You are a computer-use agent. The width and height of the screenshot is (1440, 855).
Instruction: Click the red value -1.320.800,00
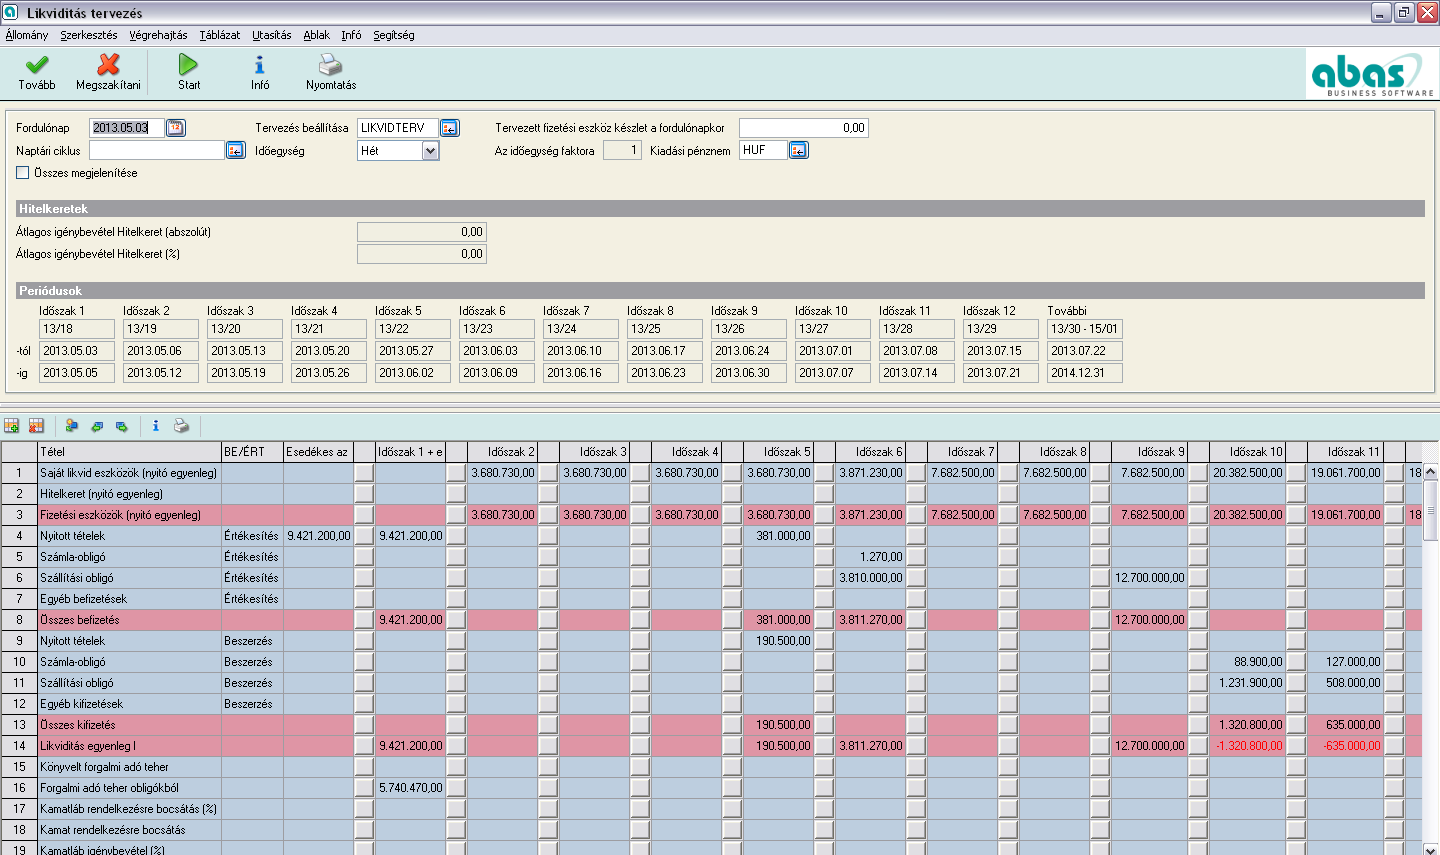[x=1249, y=746]
